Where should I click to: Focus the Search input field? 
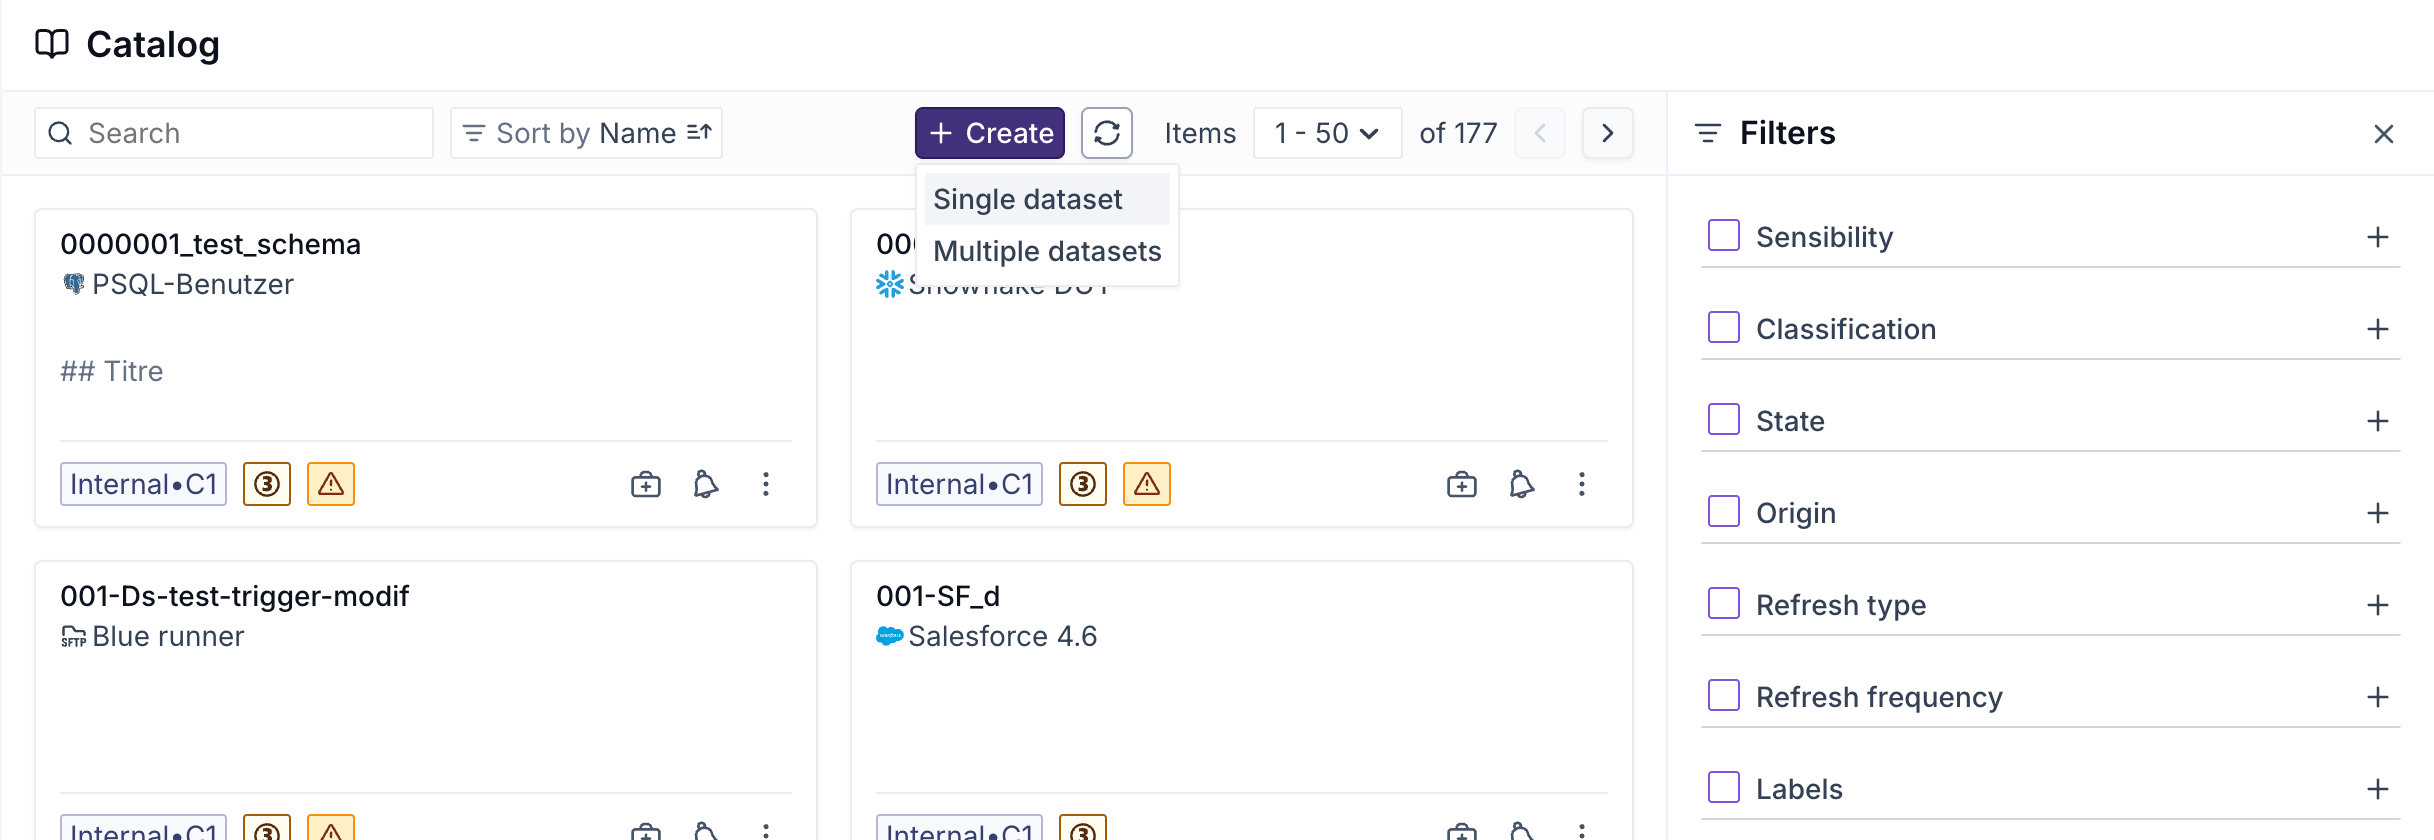tap(234, 133)
